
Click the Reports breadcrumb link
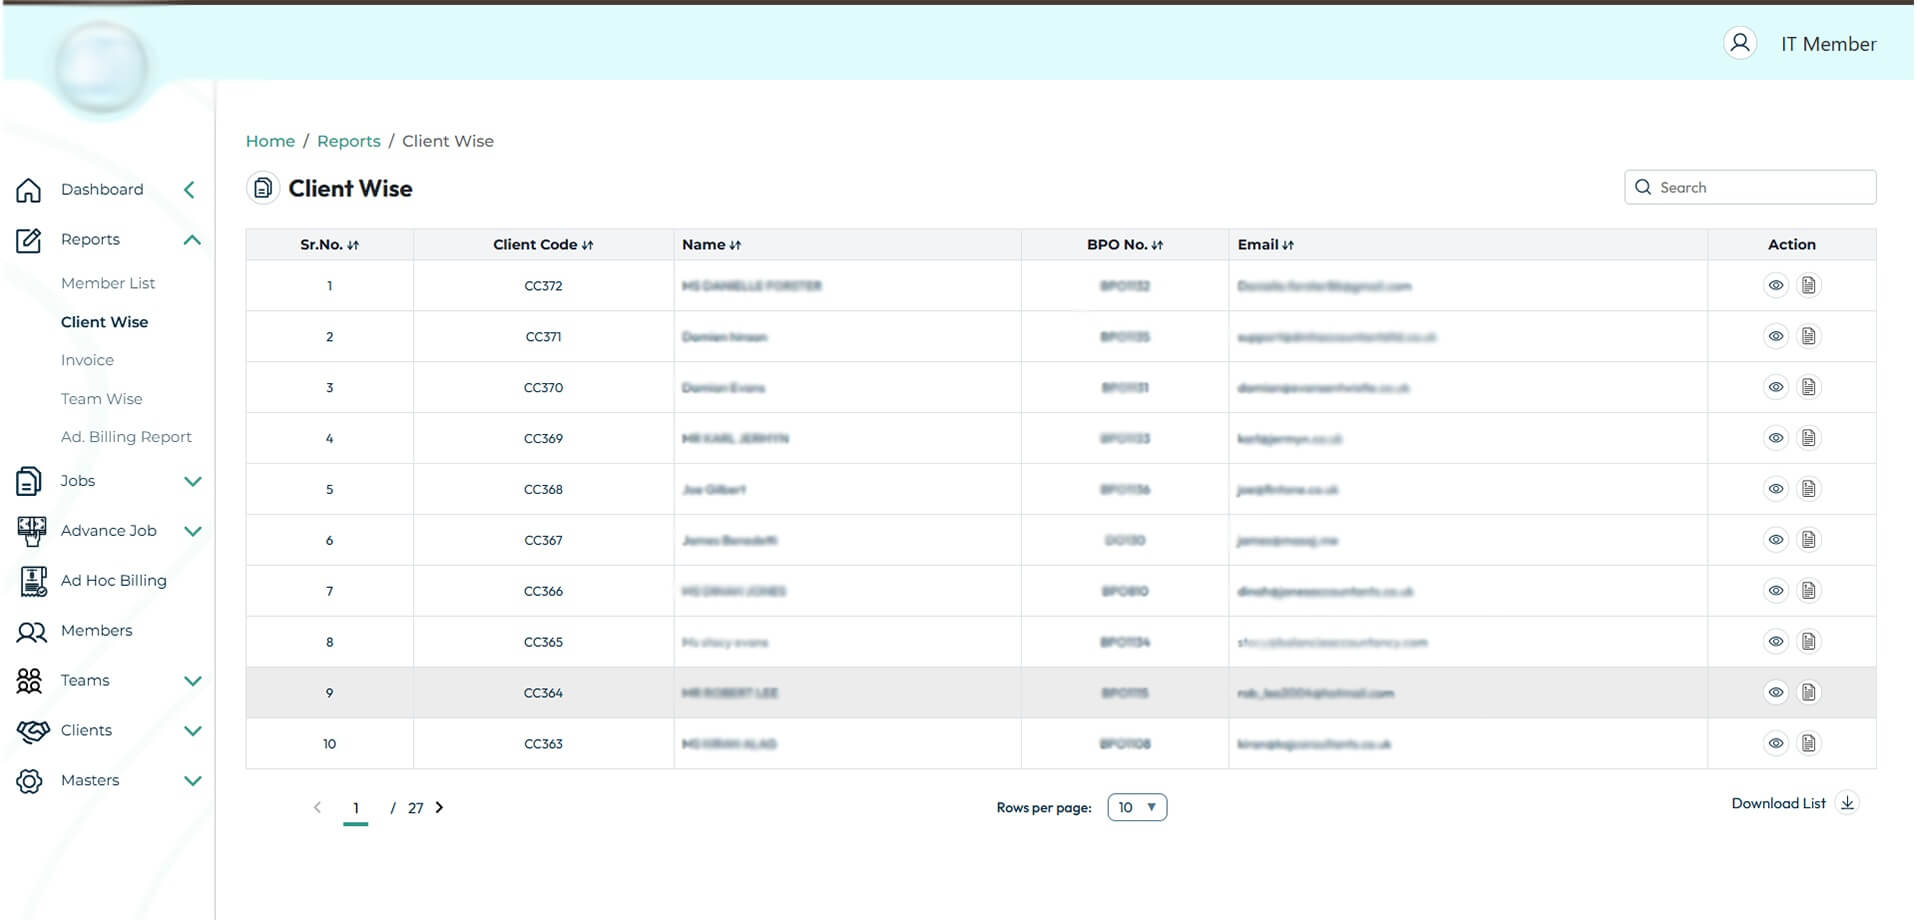349,141
